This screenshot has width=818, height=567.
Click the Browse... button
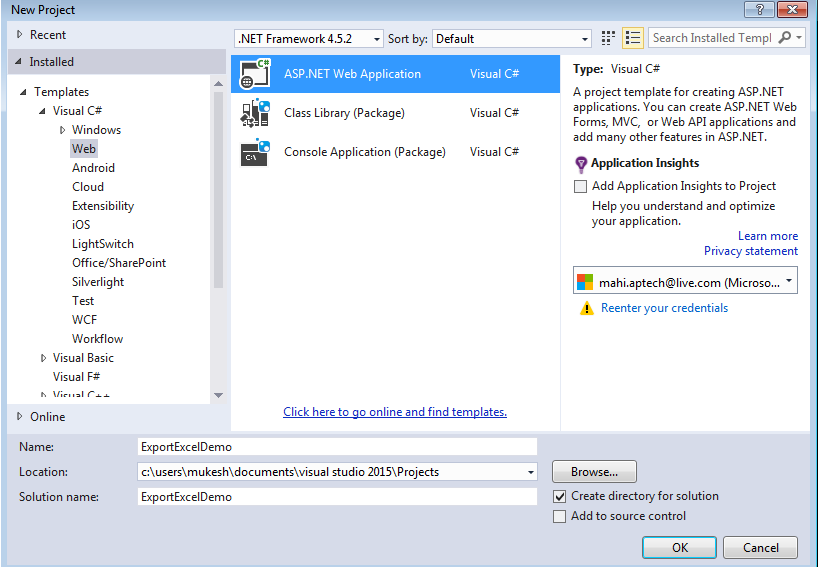point(594,472)
